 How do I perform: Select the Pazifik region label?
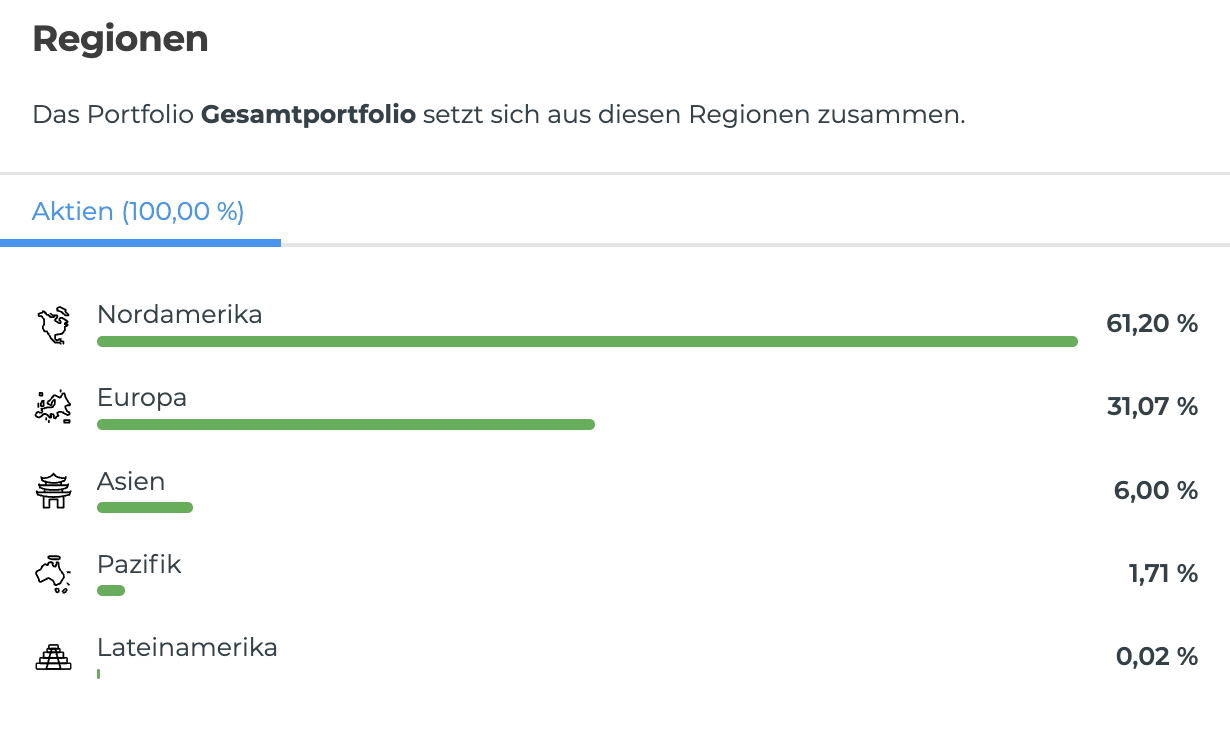[139, 564]
